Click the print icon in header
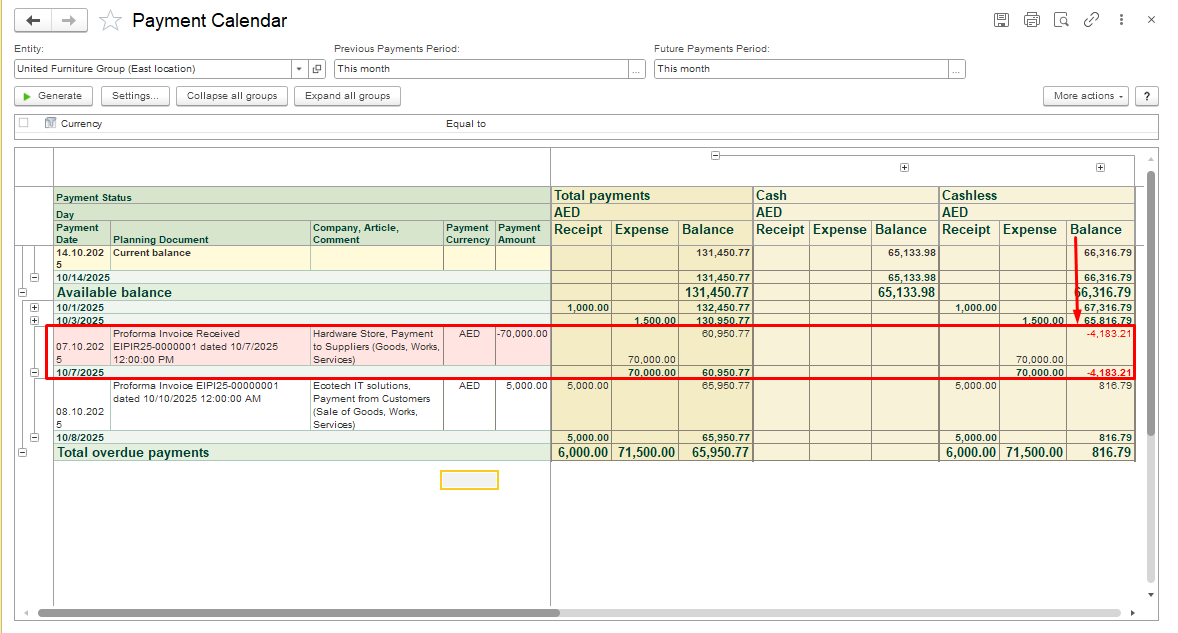Image resolution: width=1178 pixels, height=633 pixels. click(1031, 20)
